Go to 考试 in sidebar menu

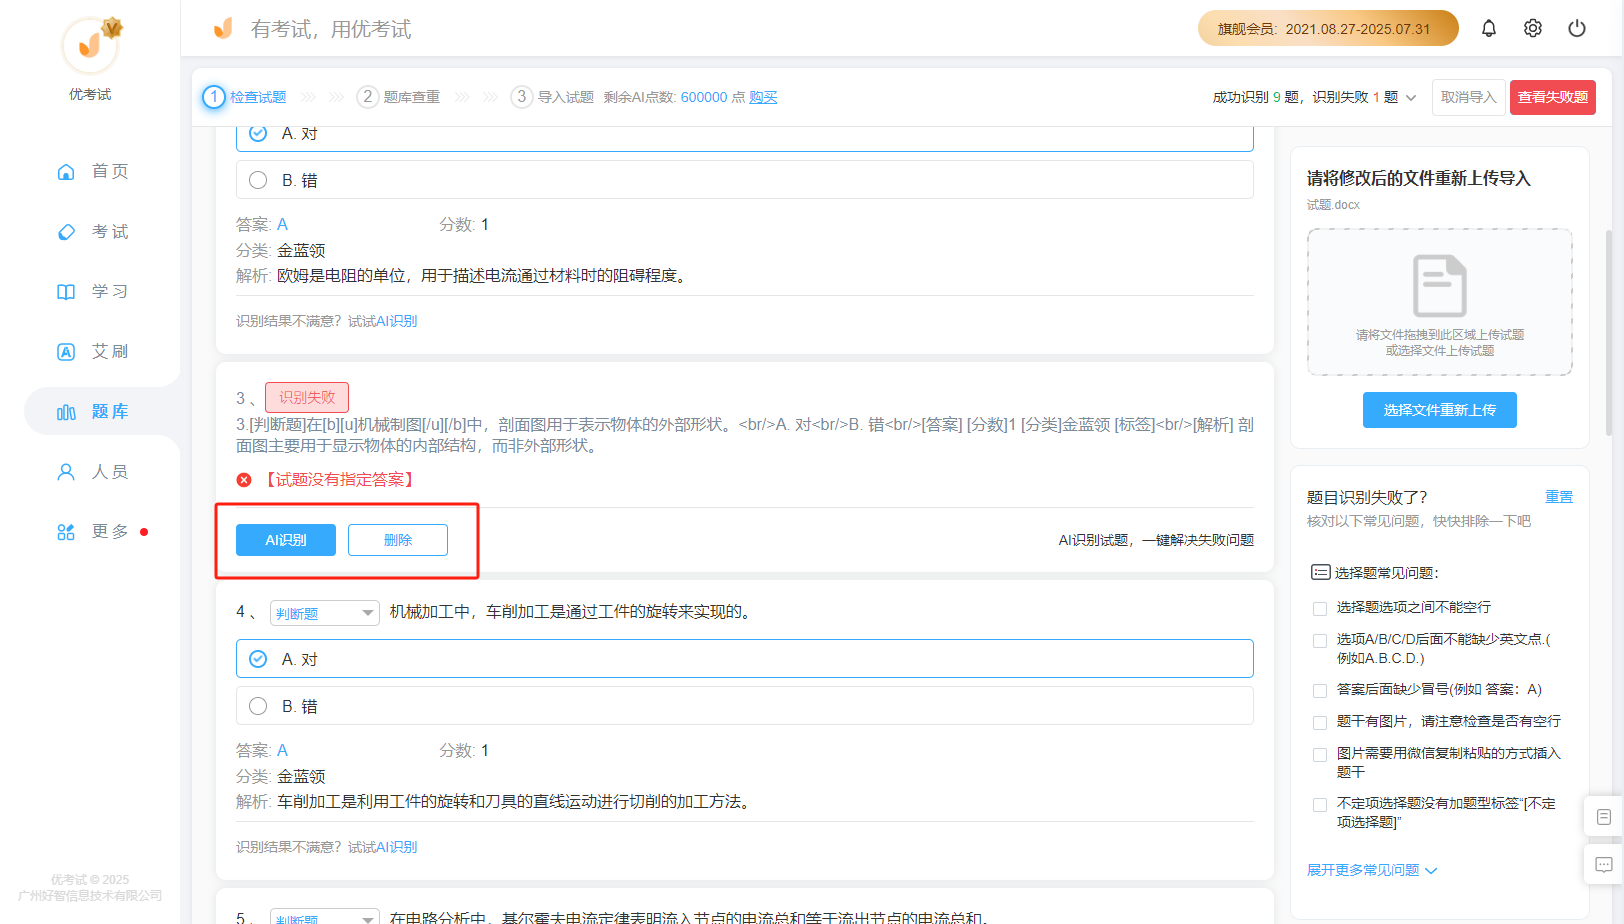(110, 232)
